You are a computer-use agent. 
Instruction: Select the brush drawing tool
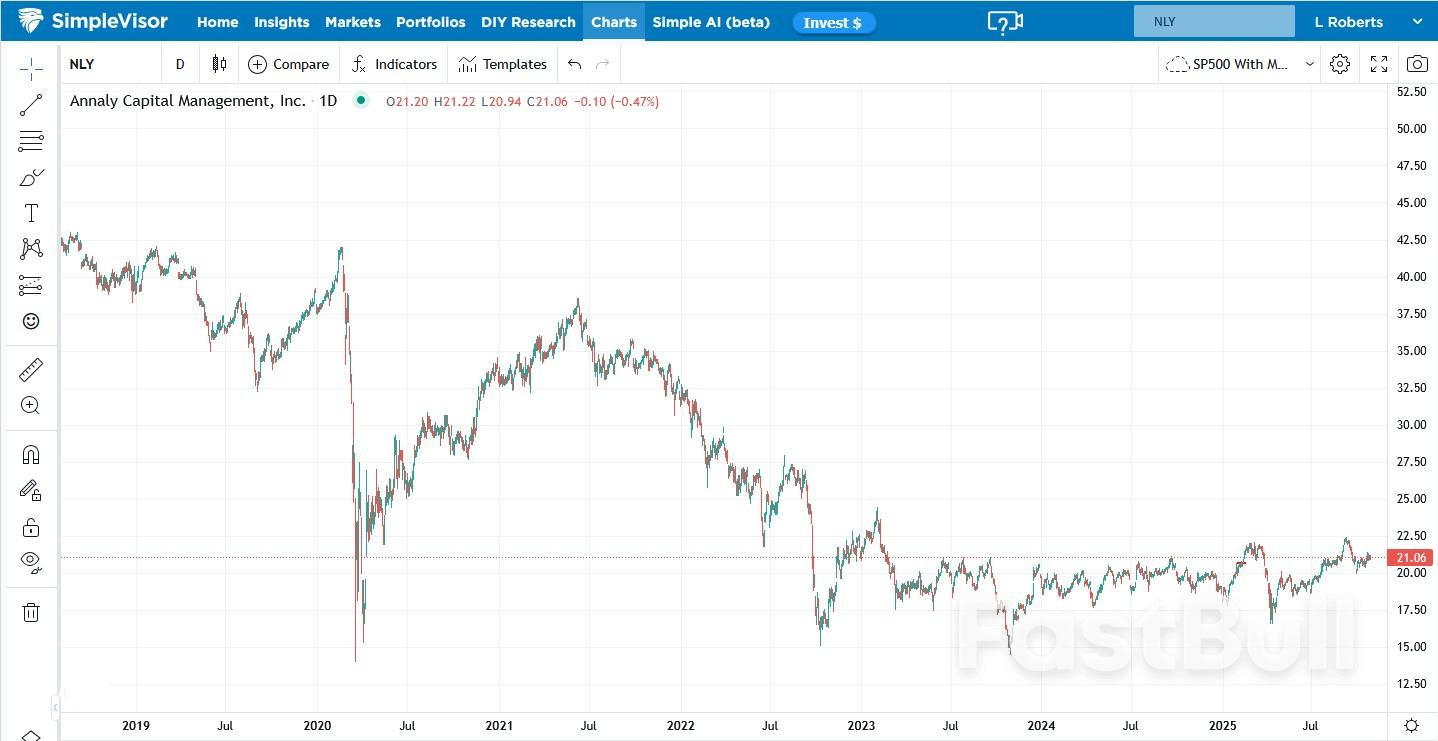point(30,177)
